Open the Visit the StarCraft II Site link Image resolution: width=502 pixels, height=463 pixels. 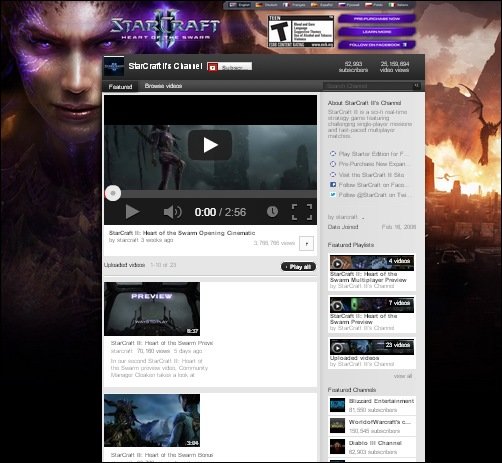click(371, 175)
